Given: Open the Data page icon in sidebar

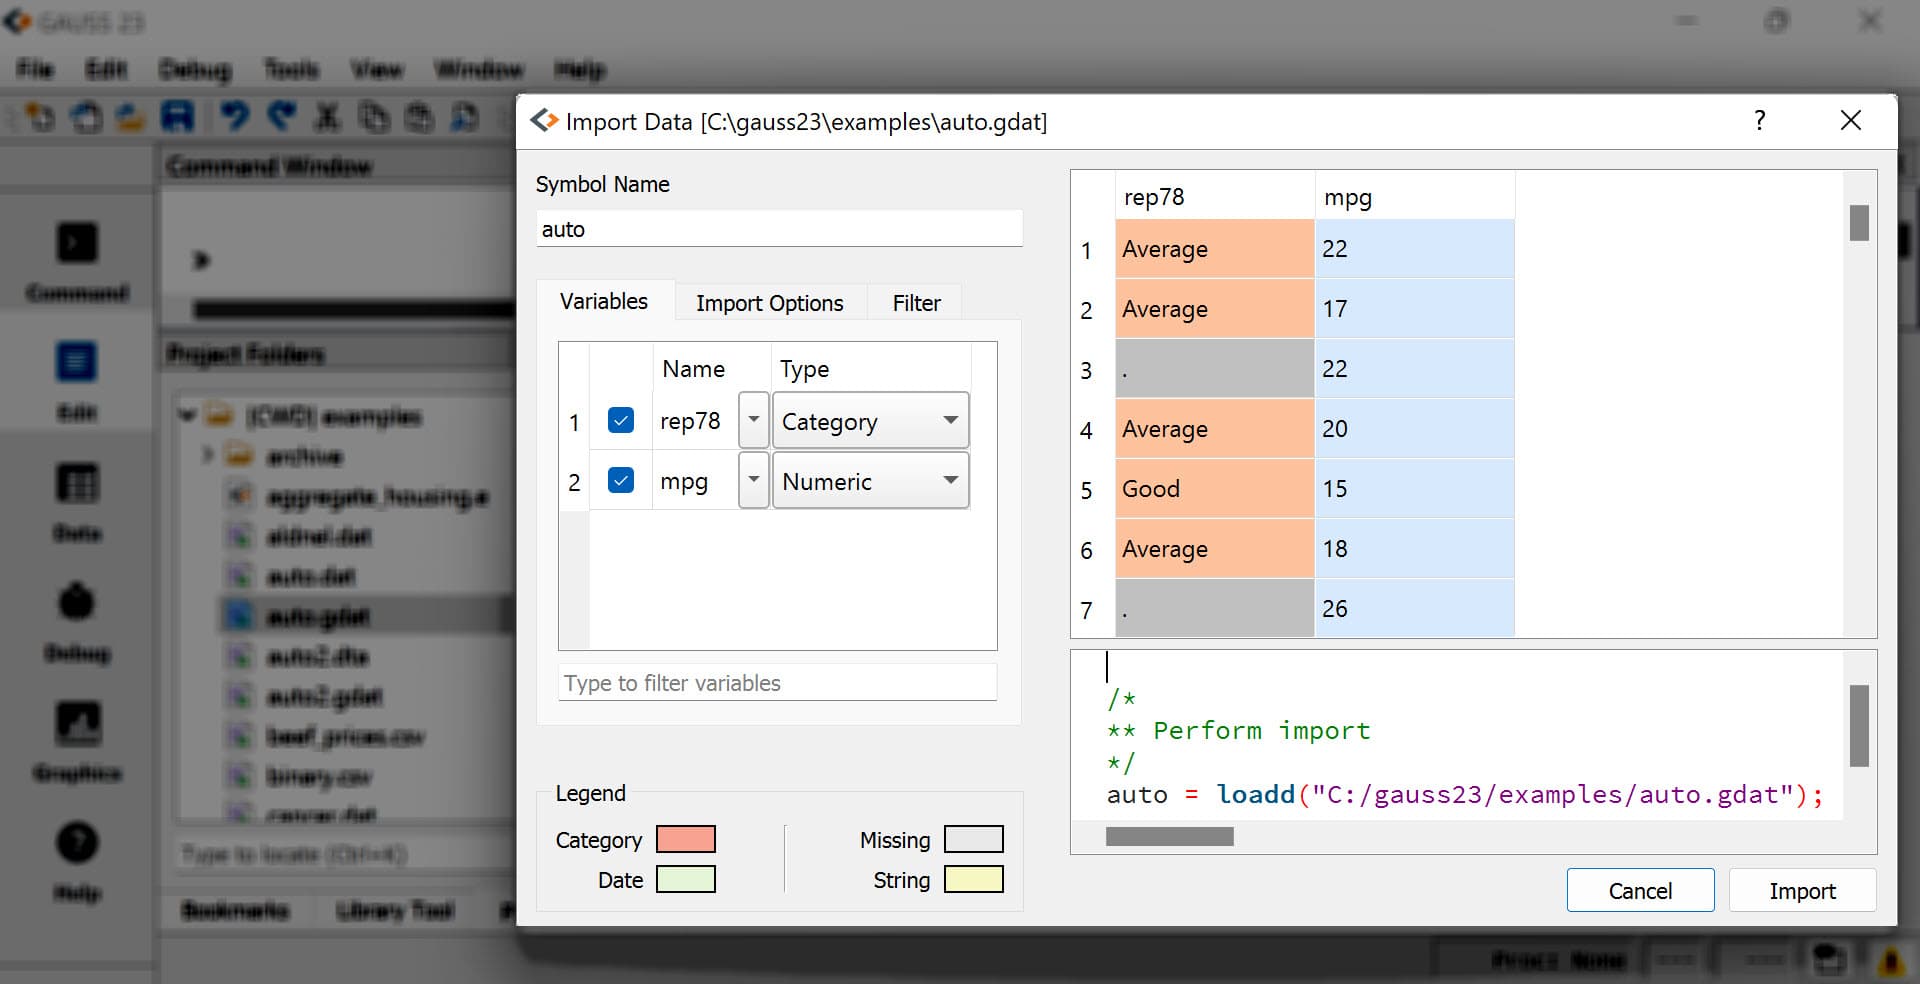Looking at the screenshot, I should (x=77, y=501).
